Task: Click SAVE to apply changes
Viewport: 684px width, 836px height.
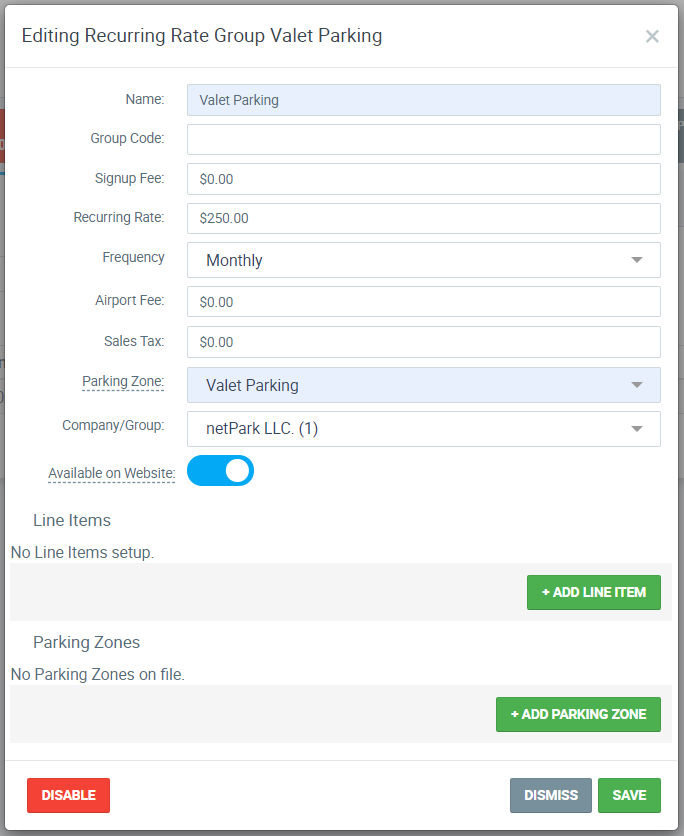Action: click(629, 795)
